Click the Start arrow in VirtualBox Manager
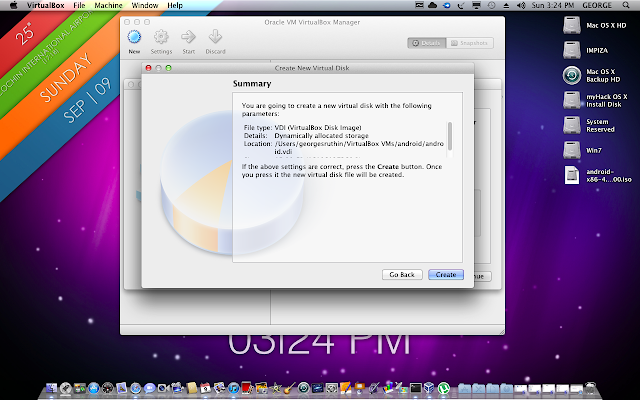This screenshot has width=640, height=400. click(188, 38)
